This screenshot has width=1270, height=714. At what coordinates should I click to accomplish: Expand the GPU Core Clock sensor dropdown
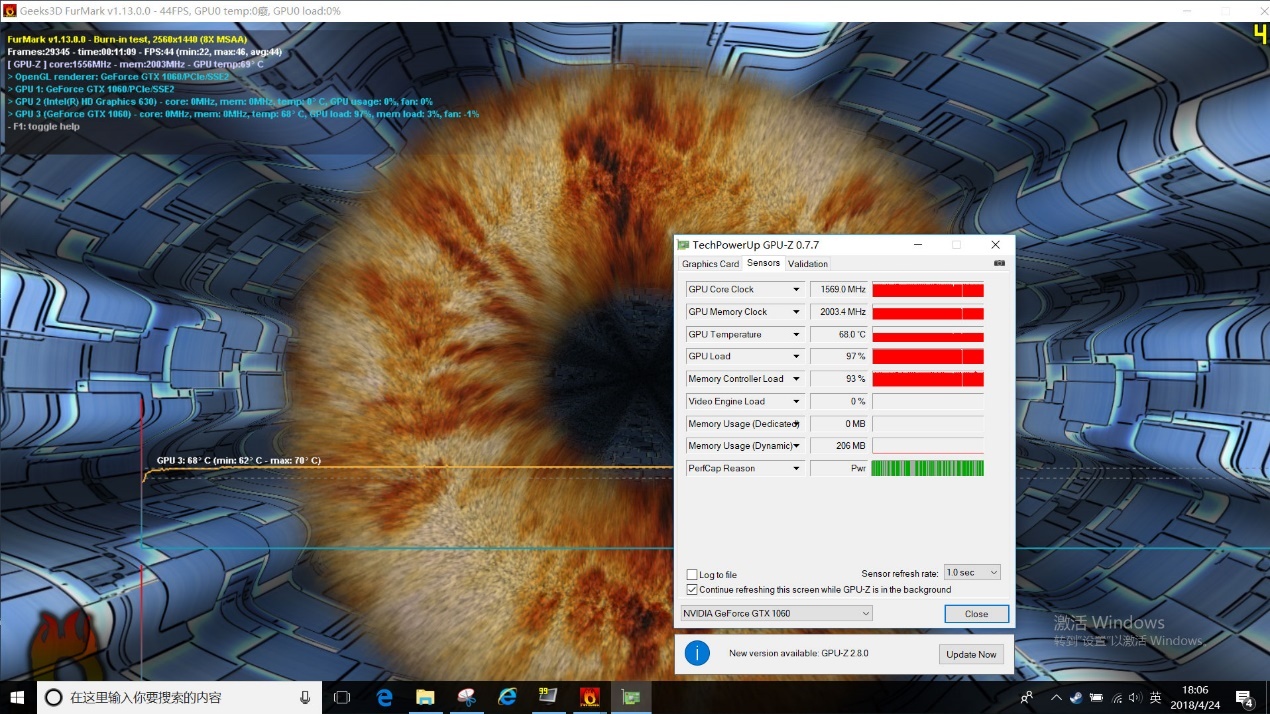(x=796, y=290)
